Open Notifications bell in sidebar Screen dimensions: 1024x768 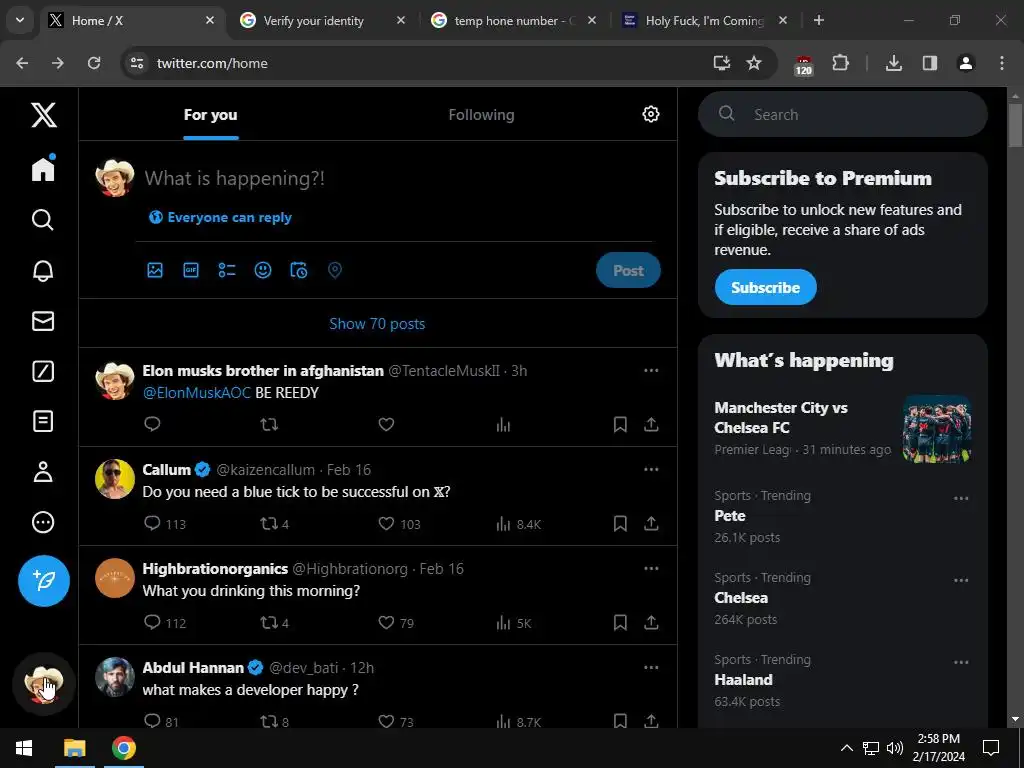43,270
